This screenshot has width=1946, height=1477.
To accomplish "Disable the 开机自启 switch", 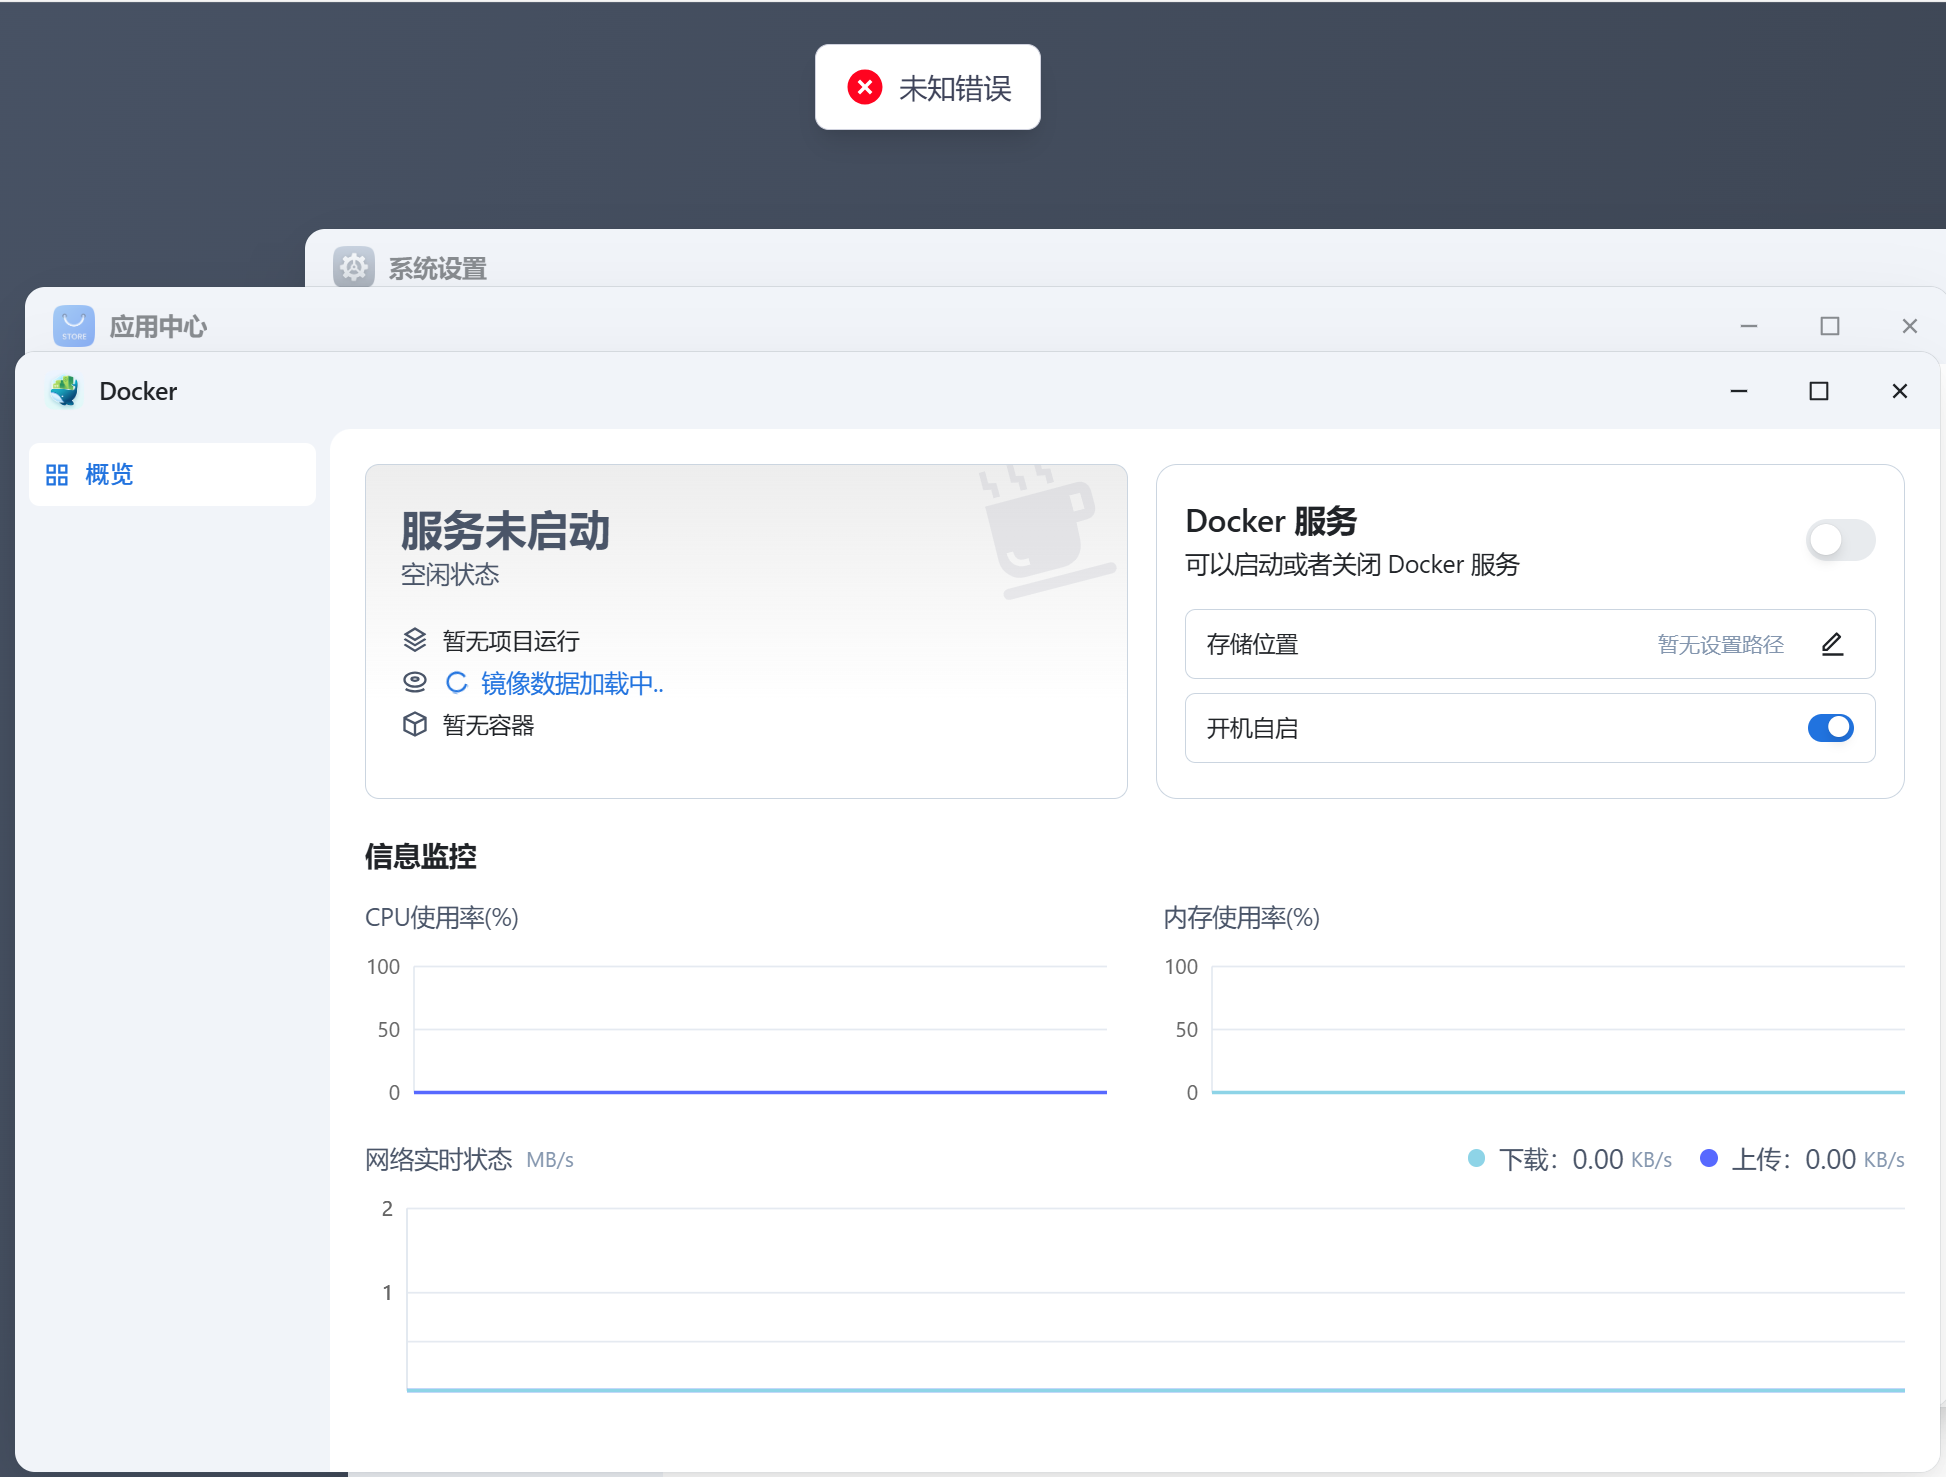I will [x=1830, y=728].
